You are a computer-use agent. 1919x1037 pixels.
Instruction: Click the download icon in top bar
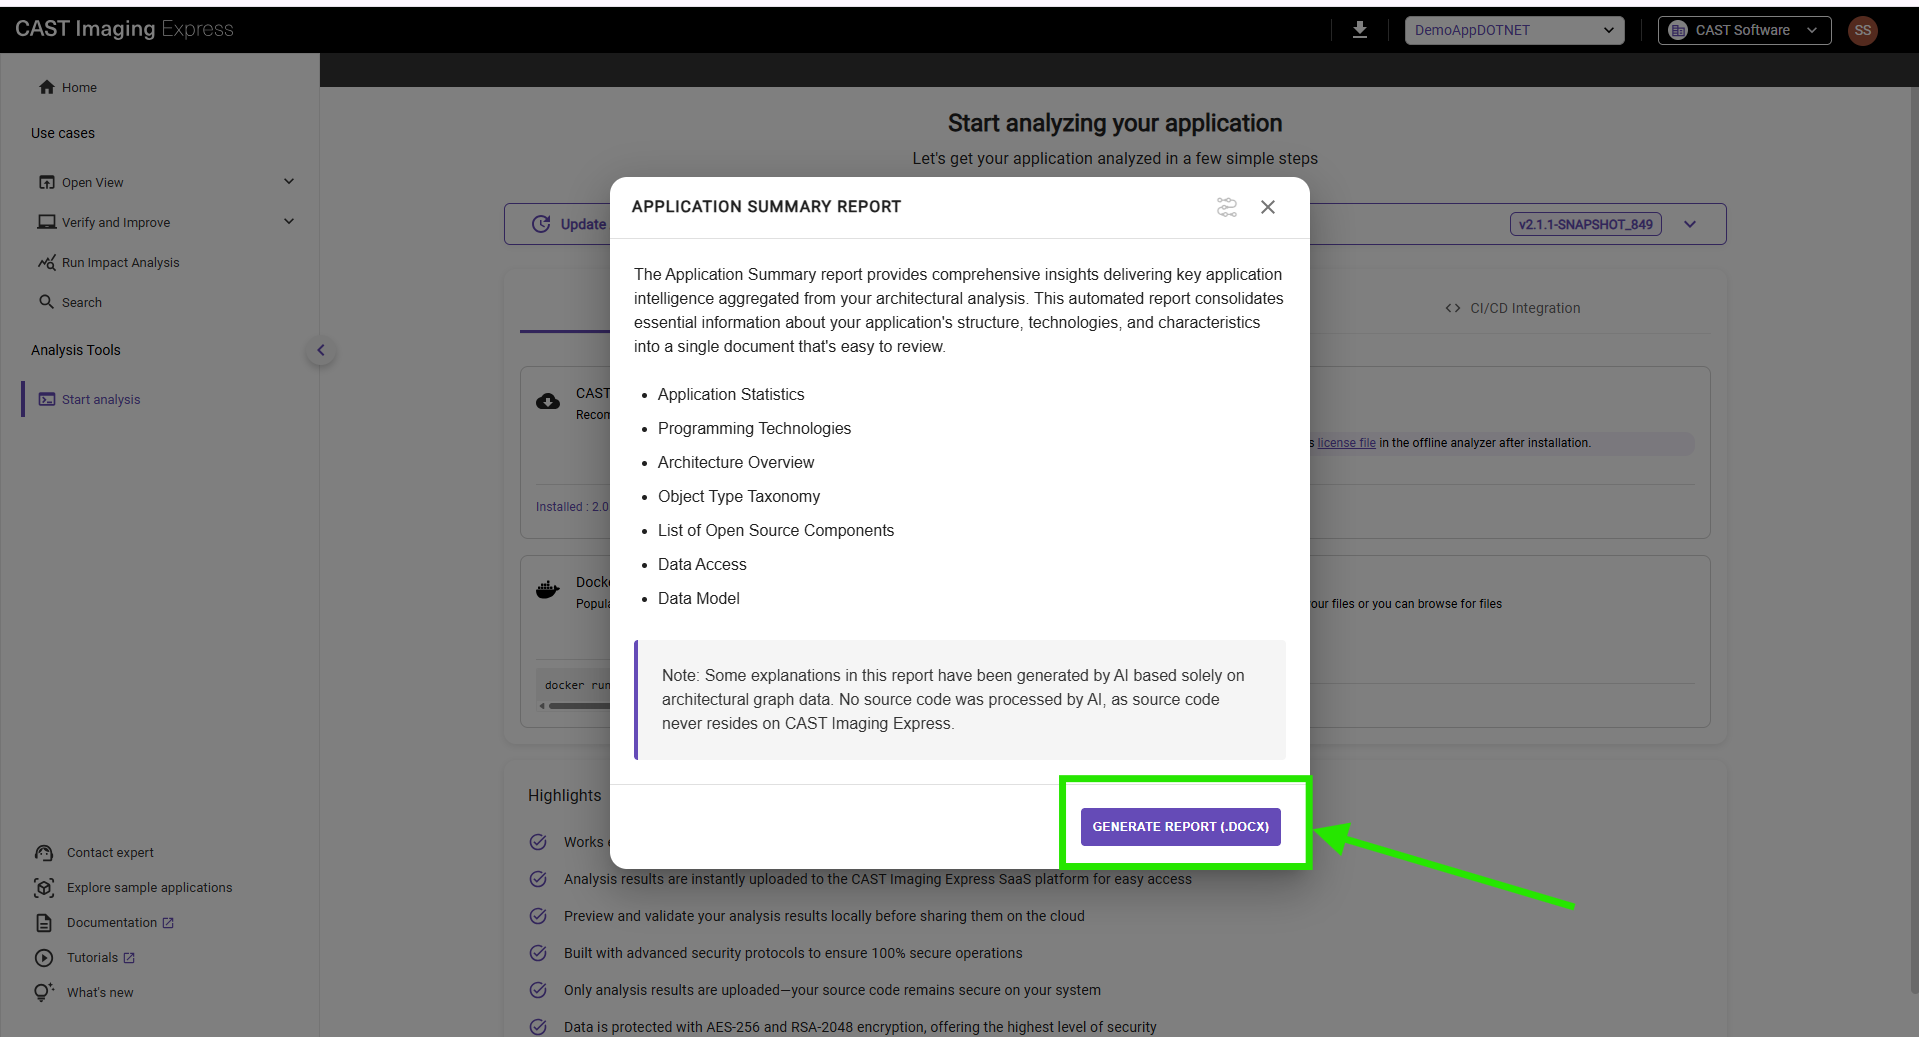(1359, 30)
